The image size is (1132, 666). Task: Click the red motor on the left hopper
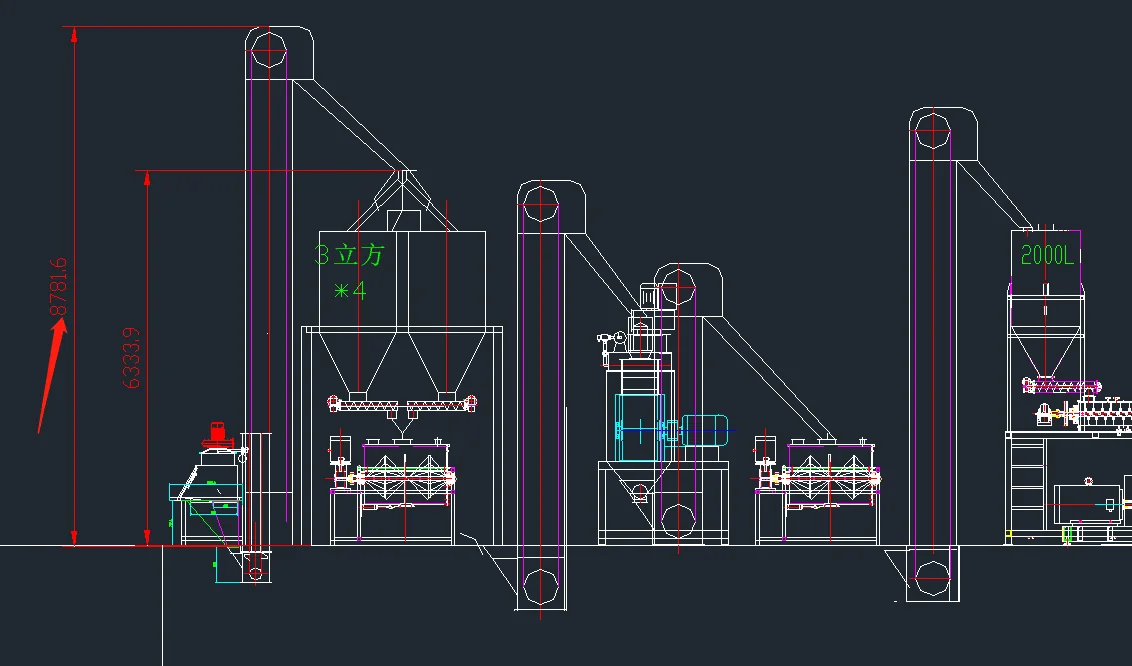click(x=215, y=434)
